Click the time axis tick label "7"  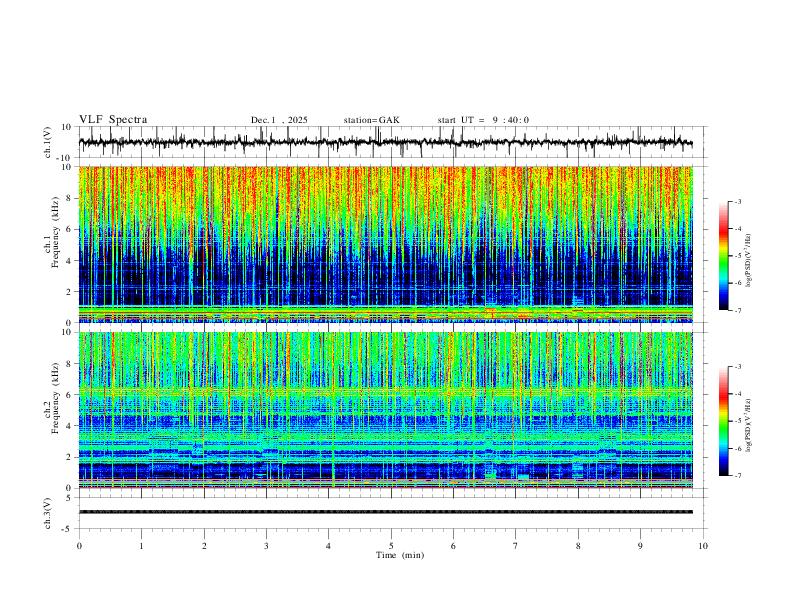[516, 546]
